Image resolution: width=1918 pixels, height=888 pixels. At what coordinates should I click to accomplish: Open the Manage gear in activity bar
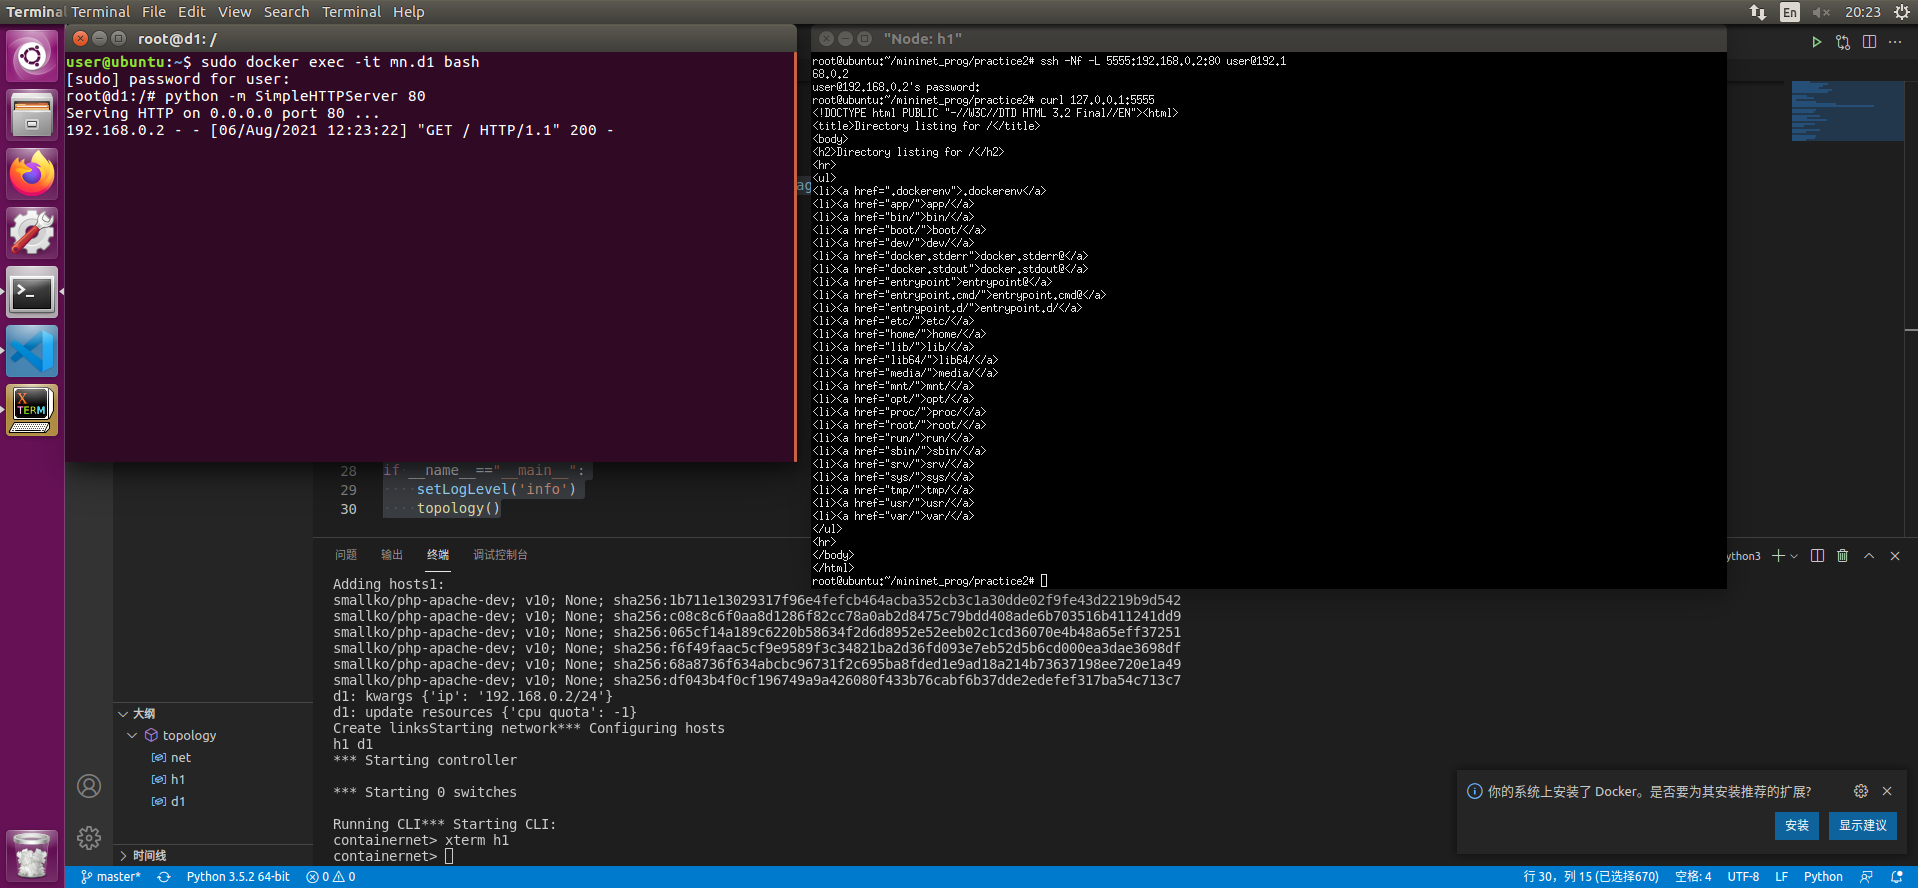click(x=89, y=838)
